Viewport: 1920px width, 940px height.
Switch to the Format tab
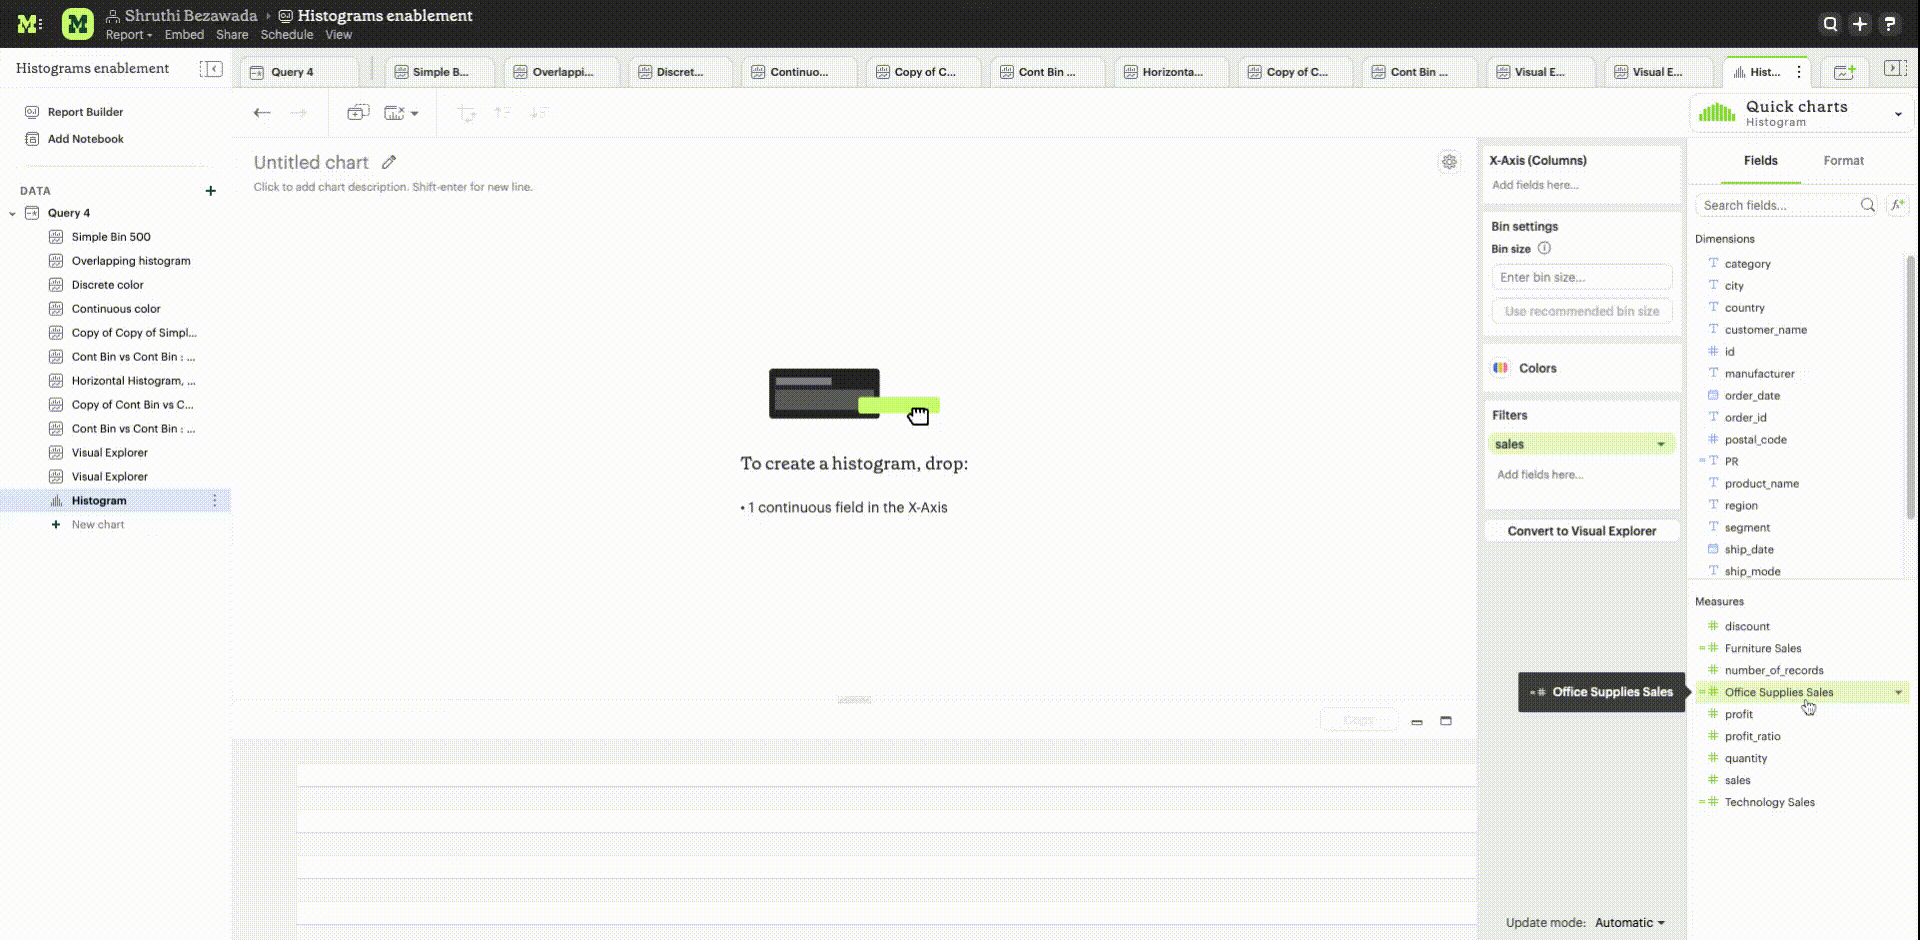pyautogui.click(x=1843, y=161)
